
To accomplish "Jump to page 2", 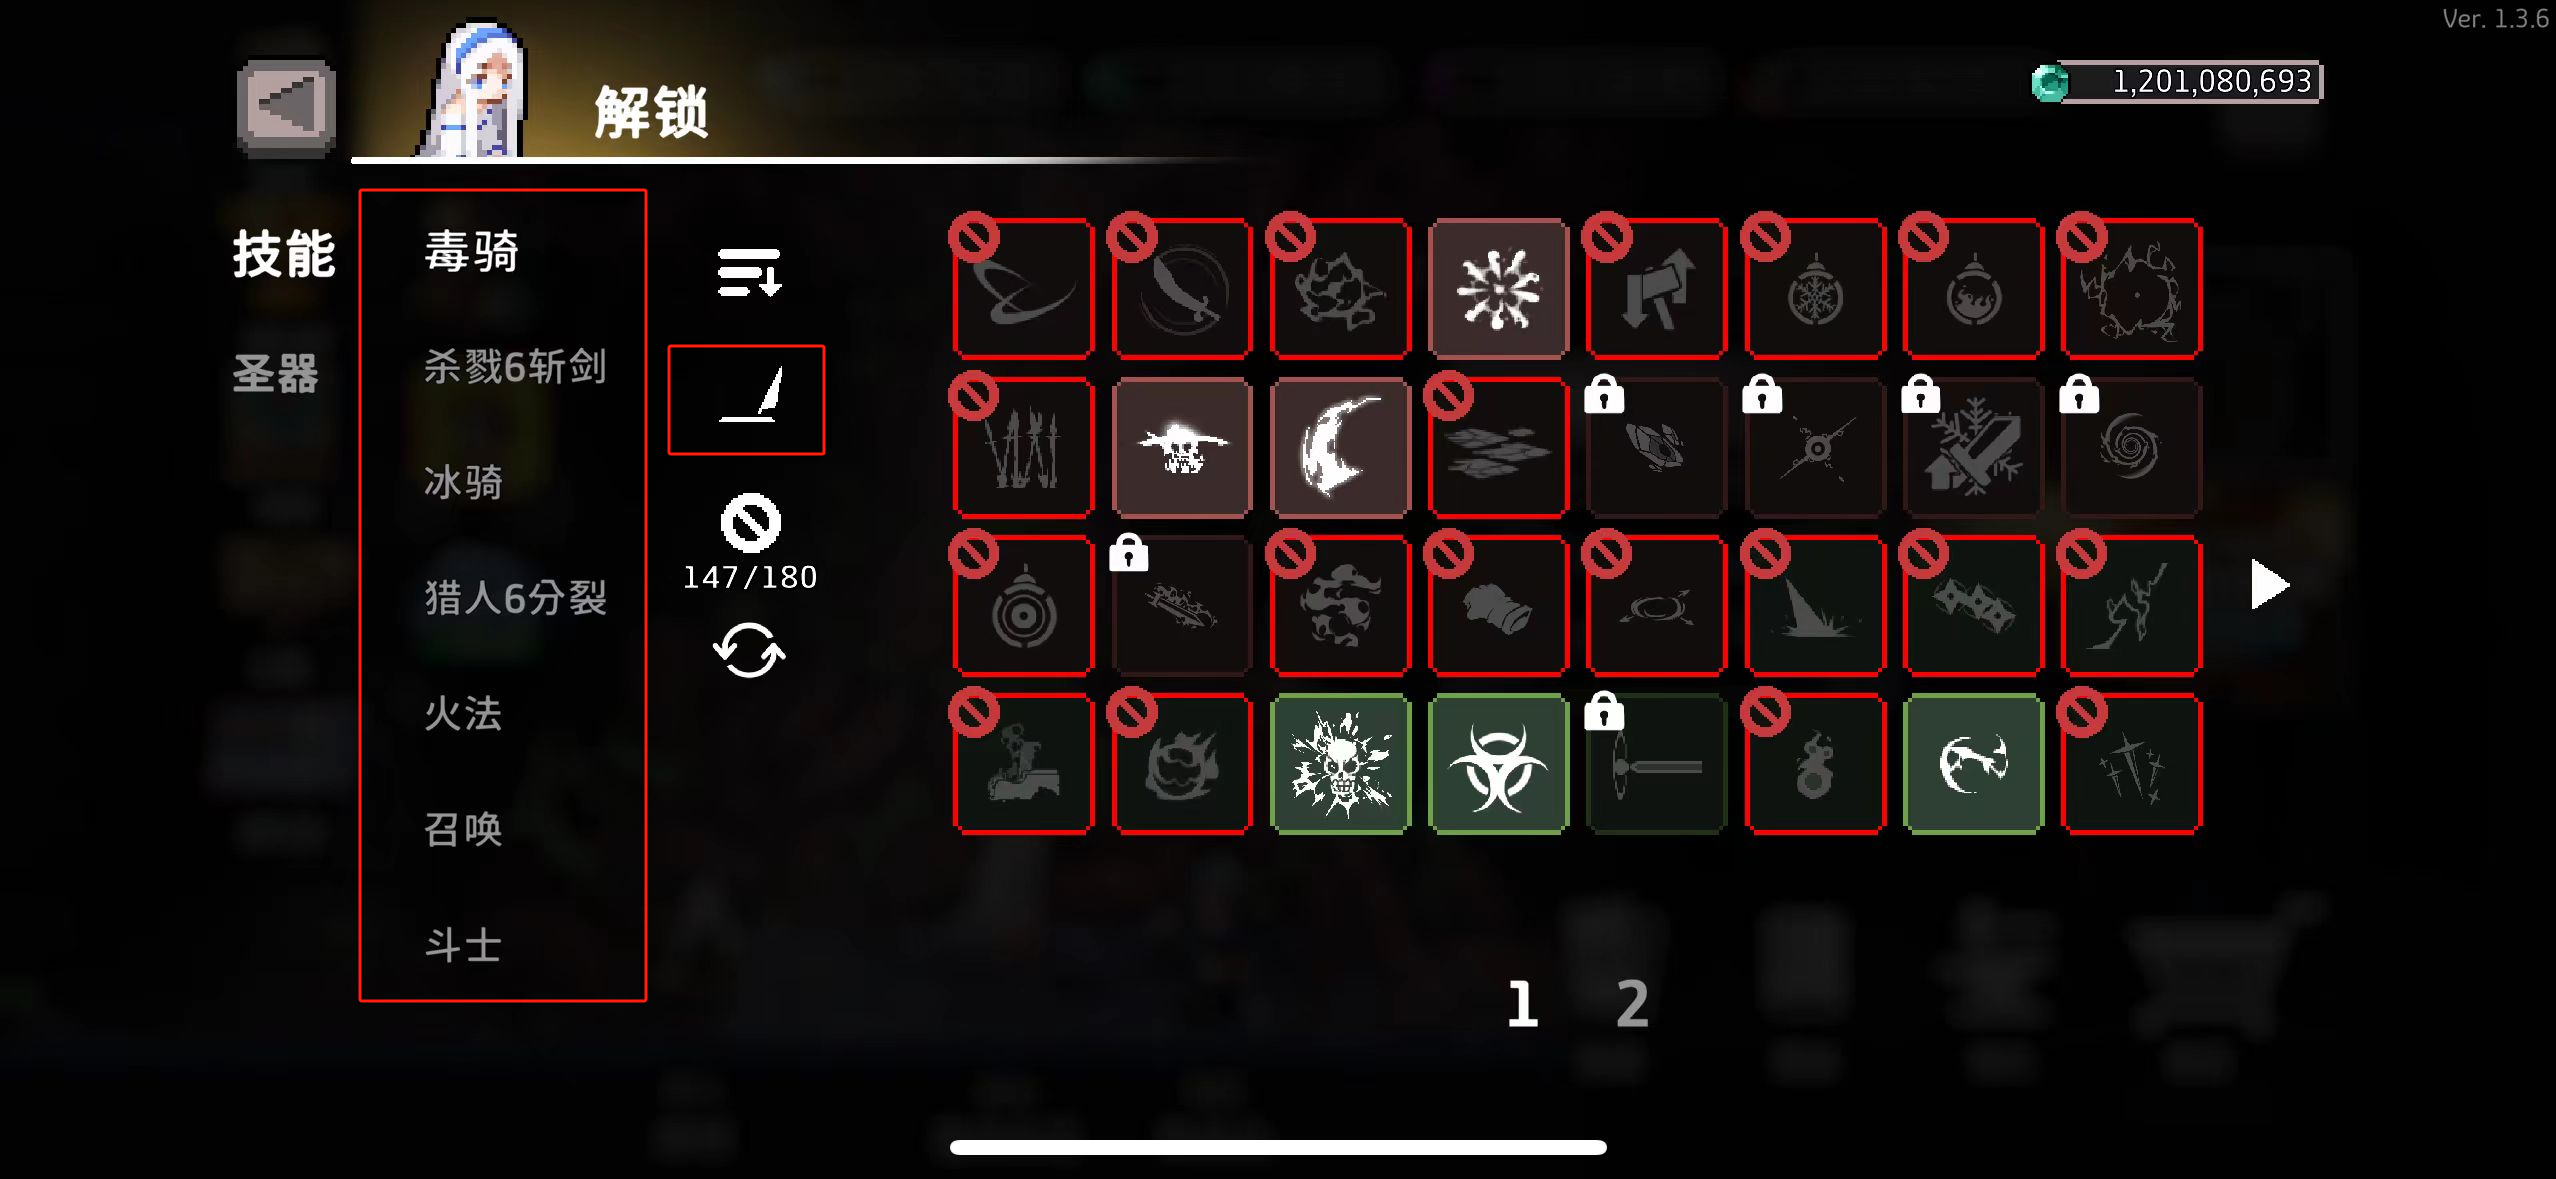I will [x=1632, y=1003].
